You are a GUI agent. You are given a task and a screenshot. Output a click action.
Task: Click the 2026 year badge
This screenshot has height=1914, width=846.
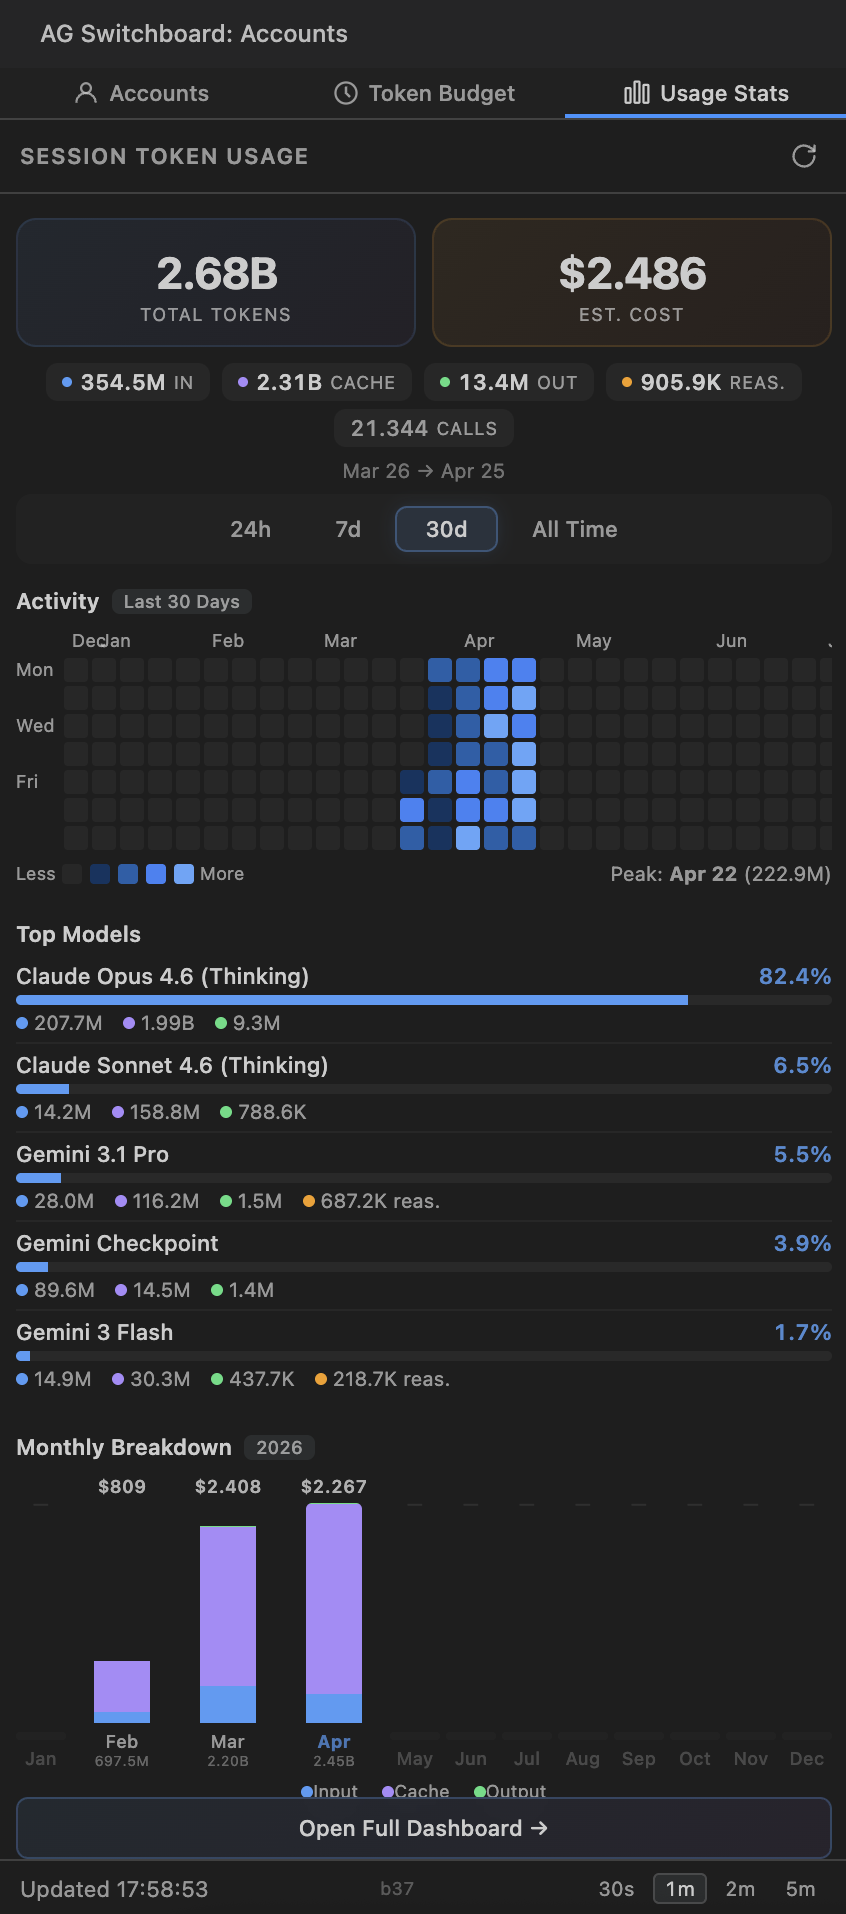tap(279, 1447)
